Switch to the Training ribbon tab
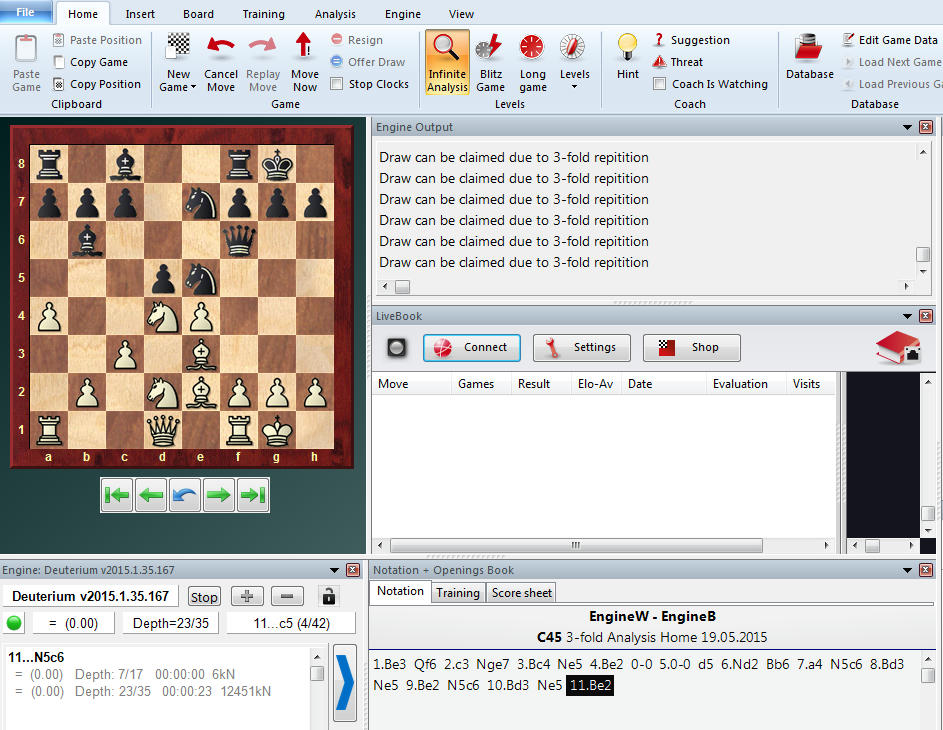This screenshot has height=730, width=943. coord(263,14)
